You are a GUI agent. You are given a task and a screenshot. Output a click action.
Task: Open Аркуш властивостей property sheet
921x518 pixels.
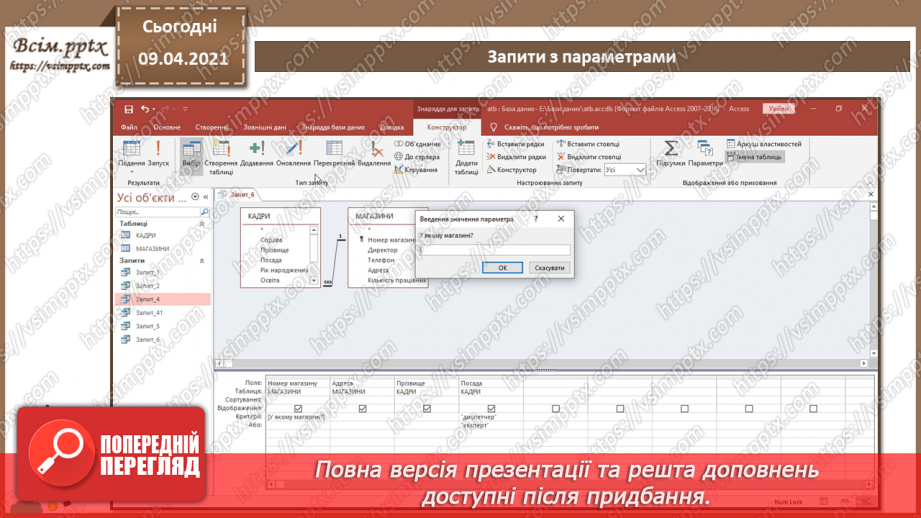tap(764, 144)
